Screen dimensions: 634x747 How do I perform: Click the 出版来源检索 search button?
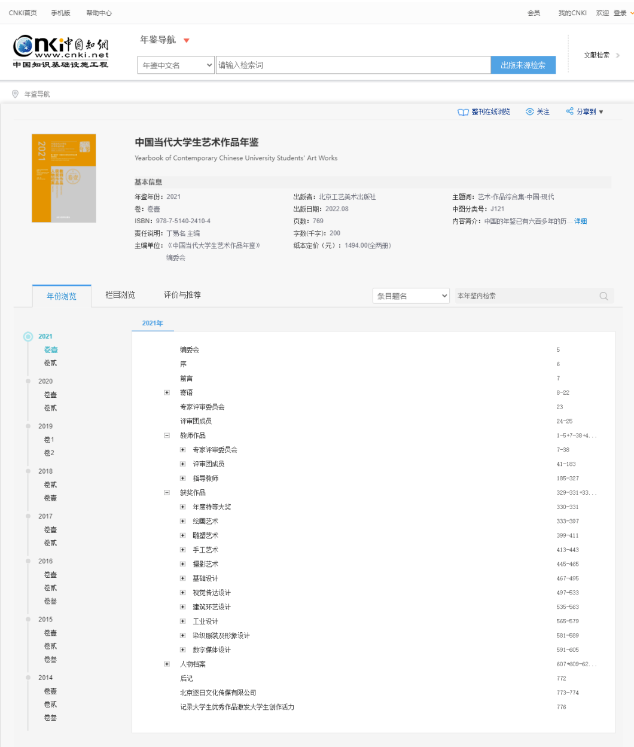pos(523,65)
